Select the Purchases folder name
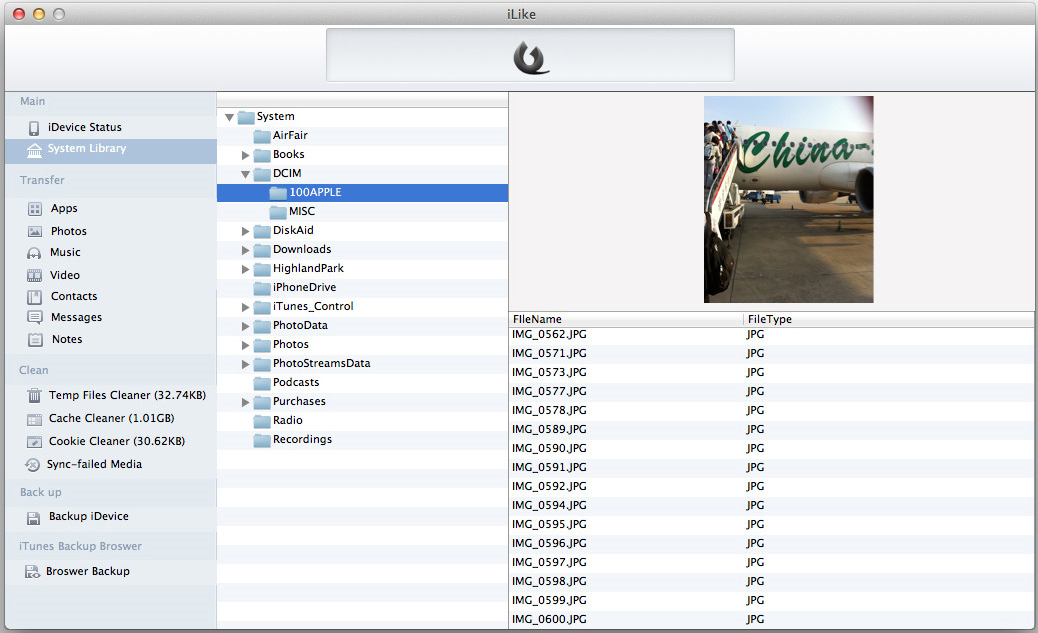The width and height of the screenshot is (1038, 633). [x=299, y=401]
